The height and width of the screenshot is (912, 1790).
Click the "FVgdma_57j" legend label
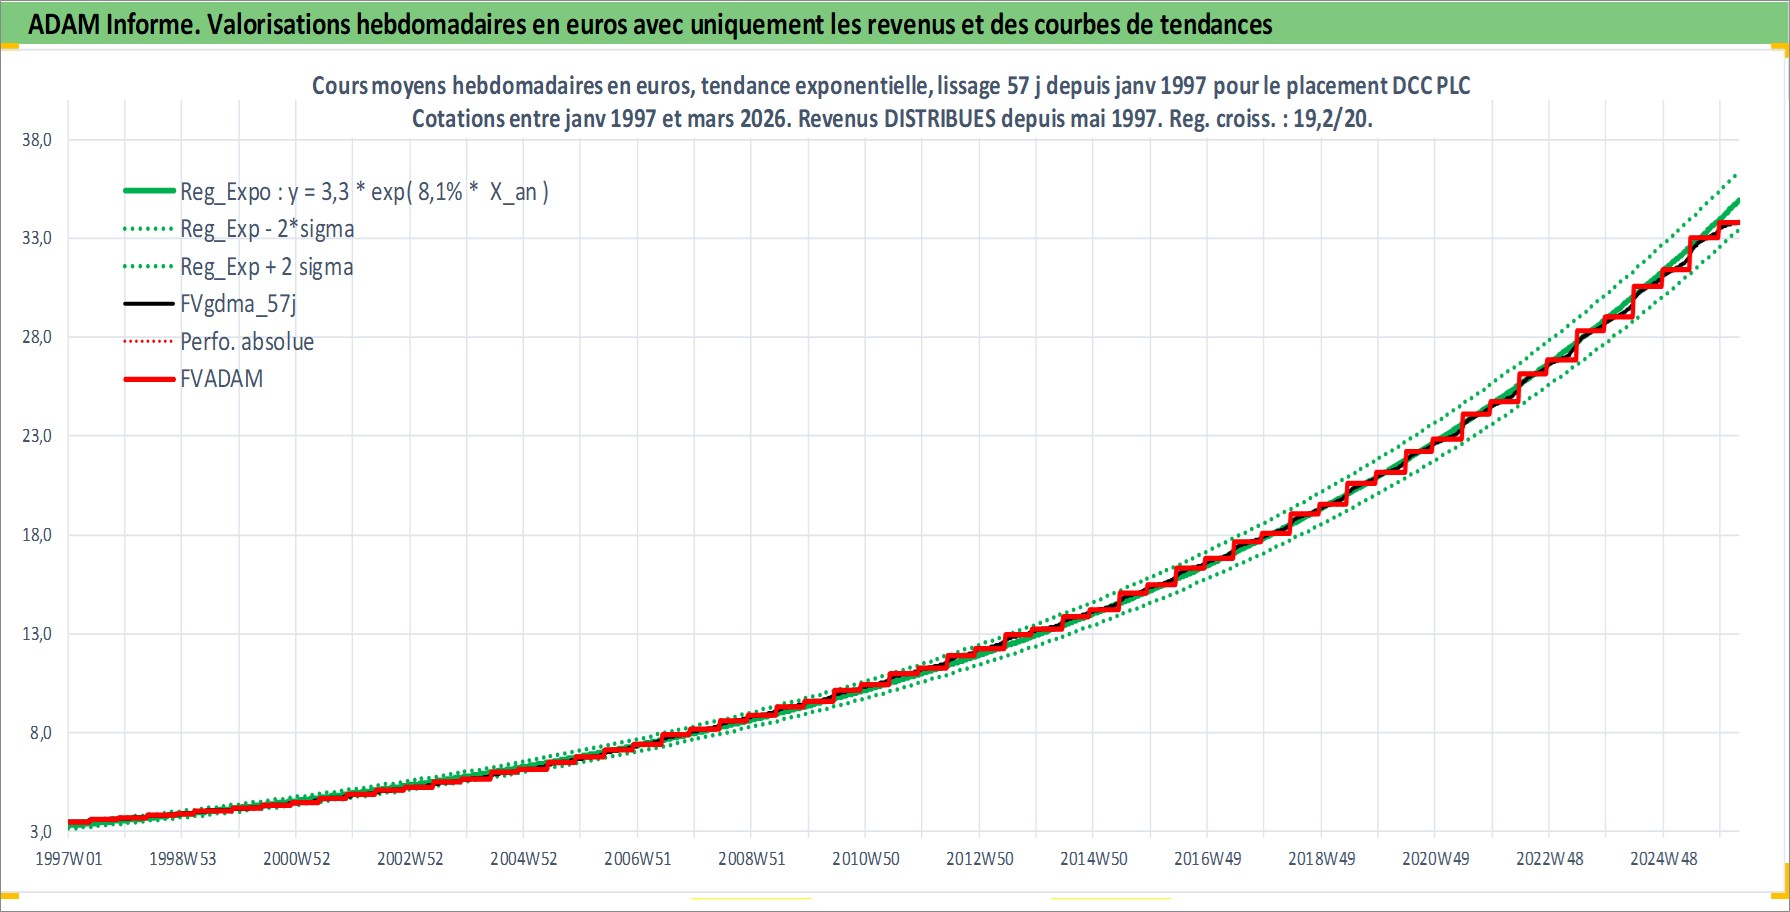click(238, 304)
